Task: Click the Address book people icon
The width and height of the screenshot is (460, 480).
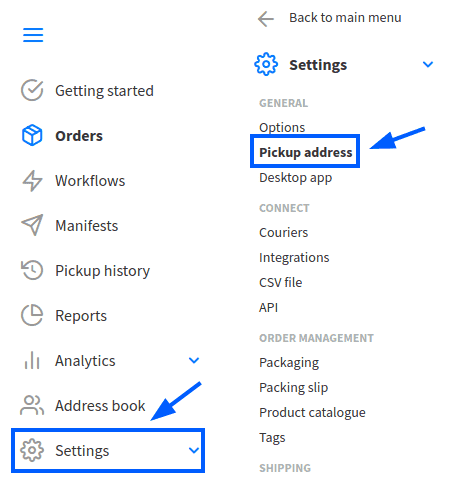Action: click(32, 405)
